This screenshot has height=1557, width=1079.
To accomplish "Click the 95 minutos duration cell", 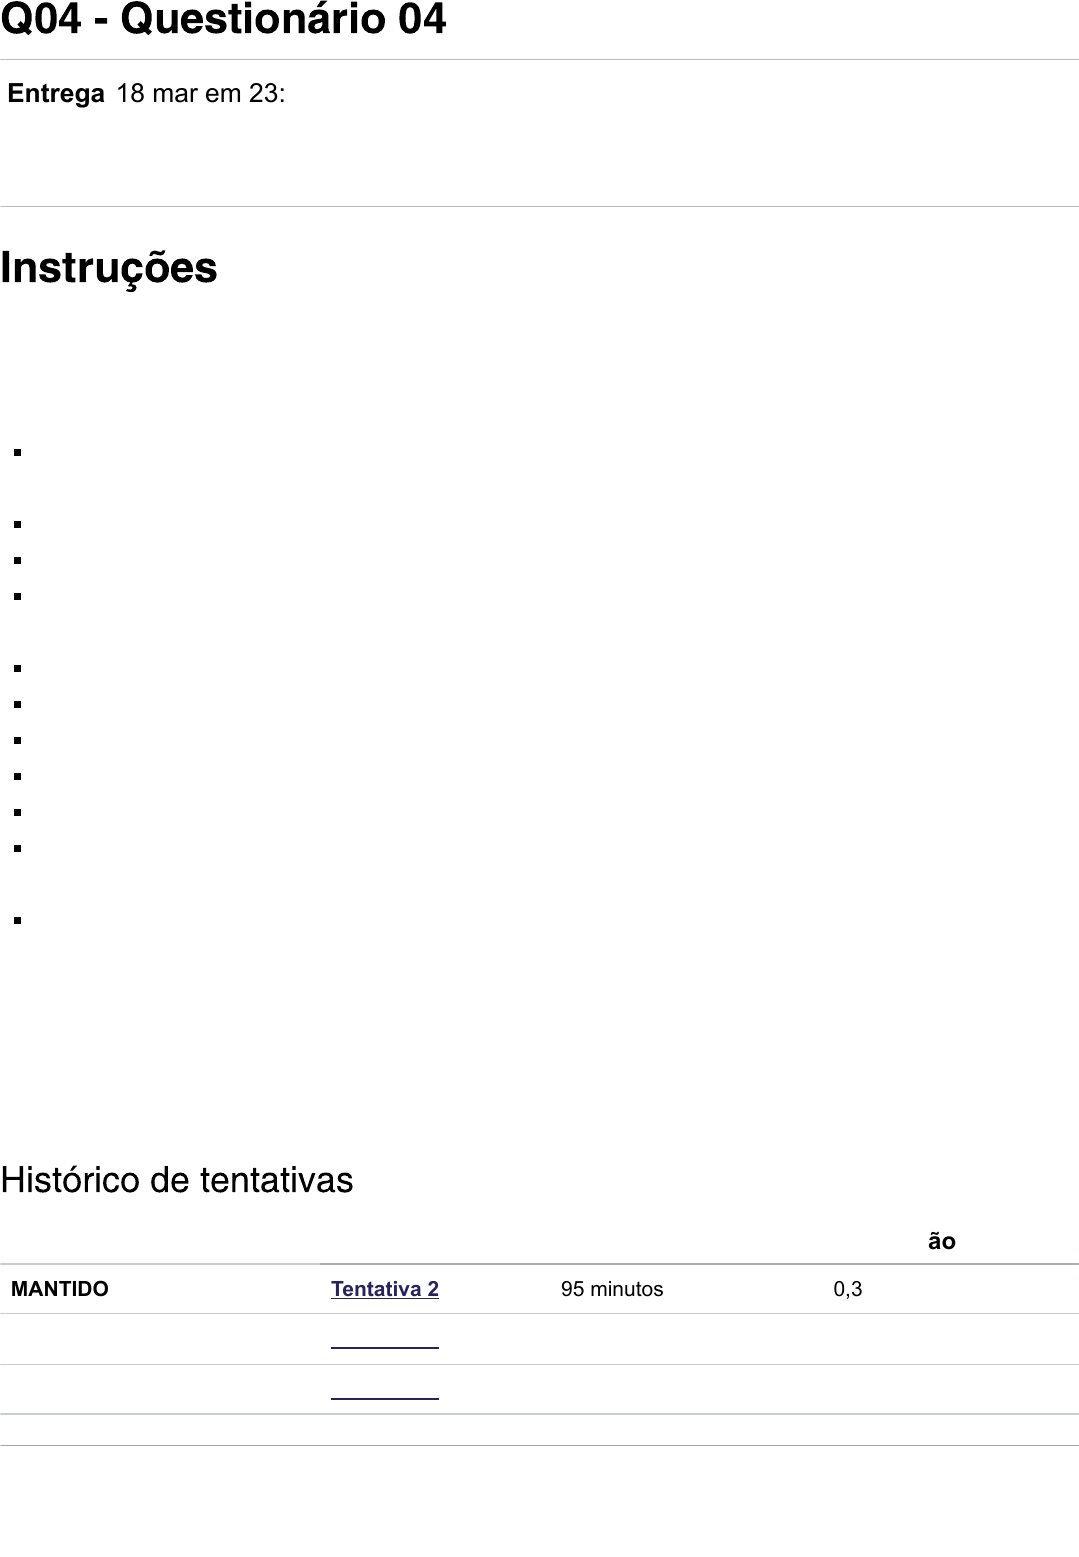I will [612, 1289].
